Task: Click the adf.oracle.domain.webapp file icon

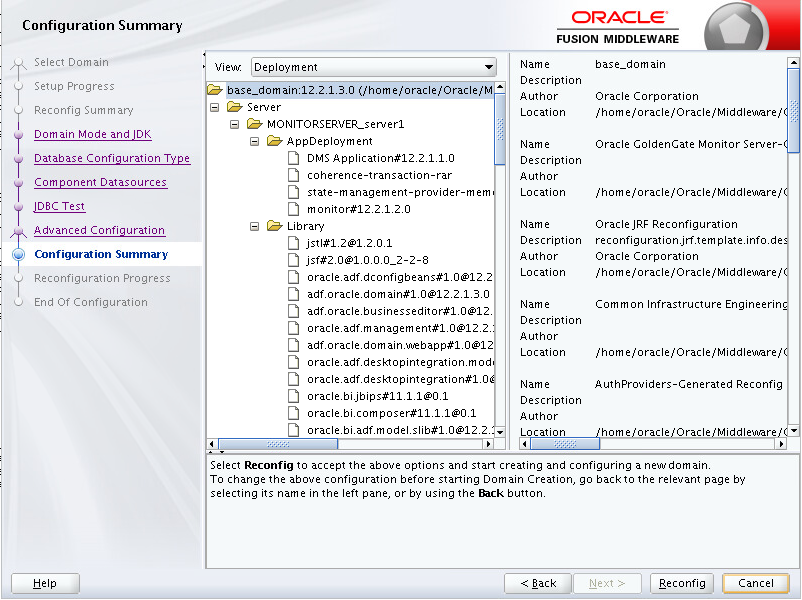Action: (294, 345)
